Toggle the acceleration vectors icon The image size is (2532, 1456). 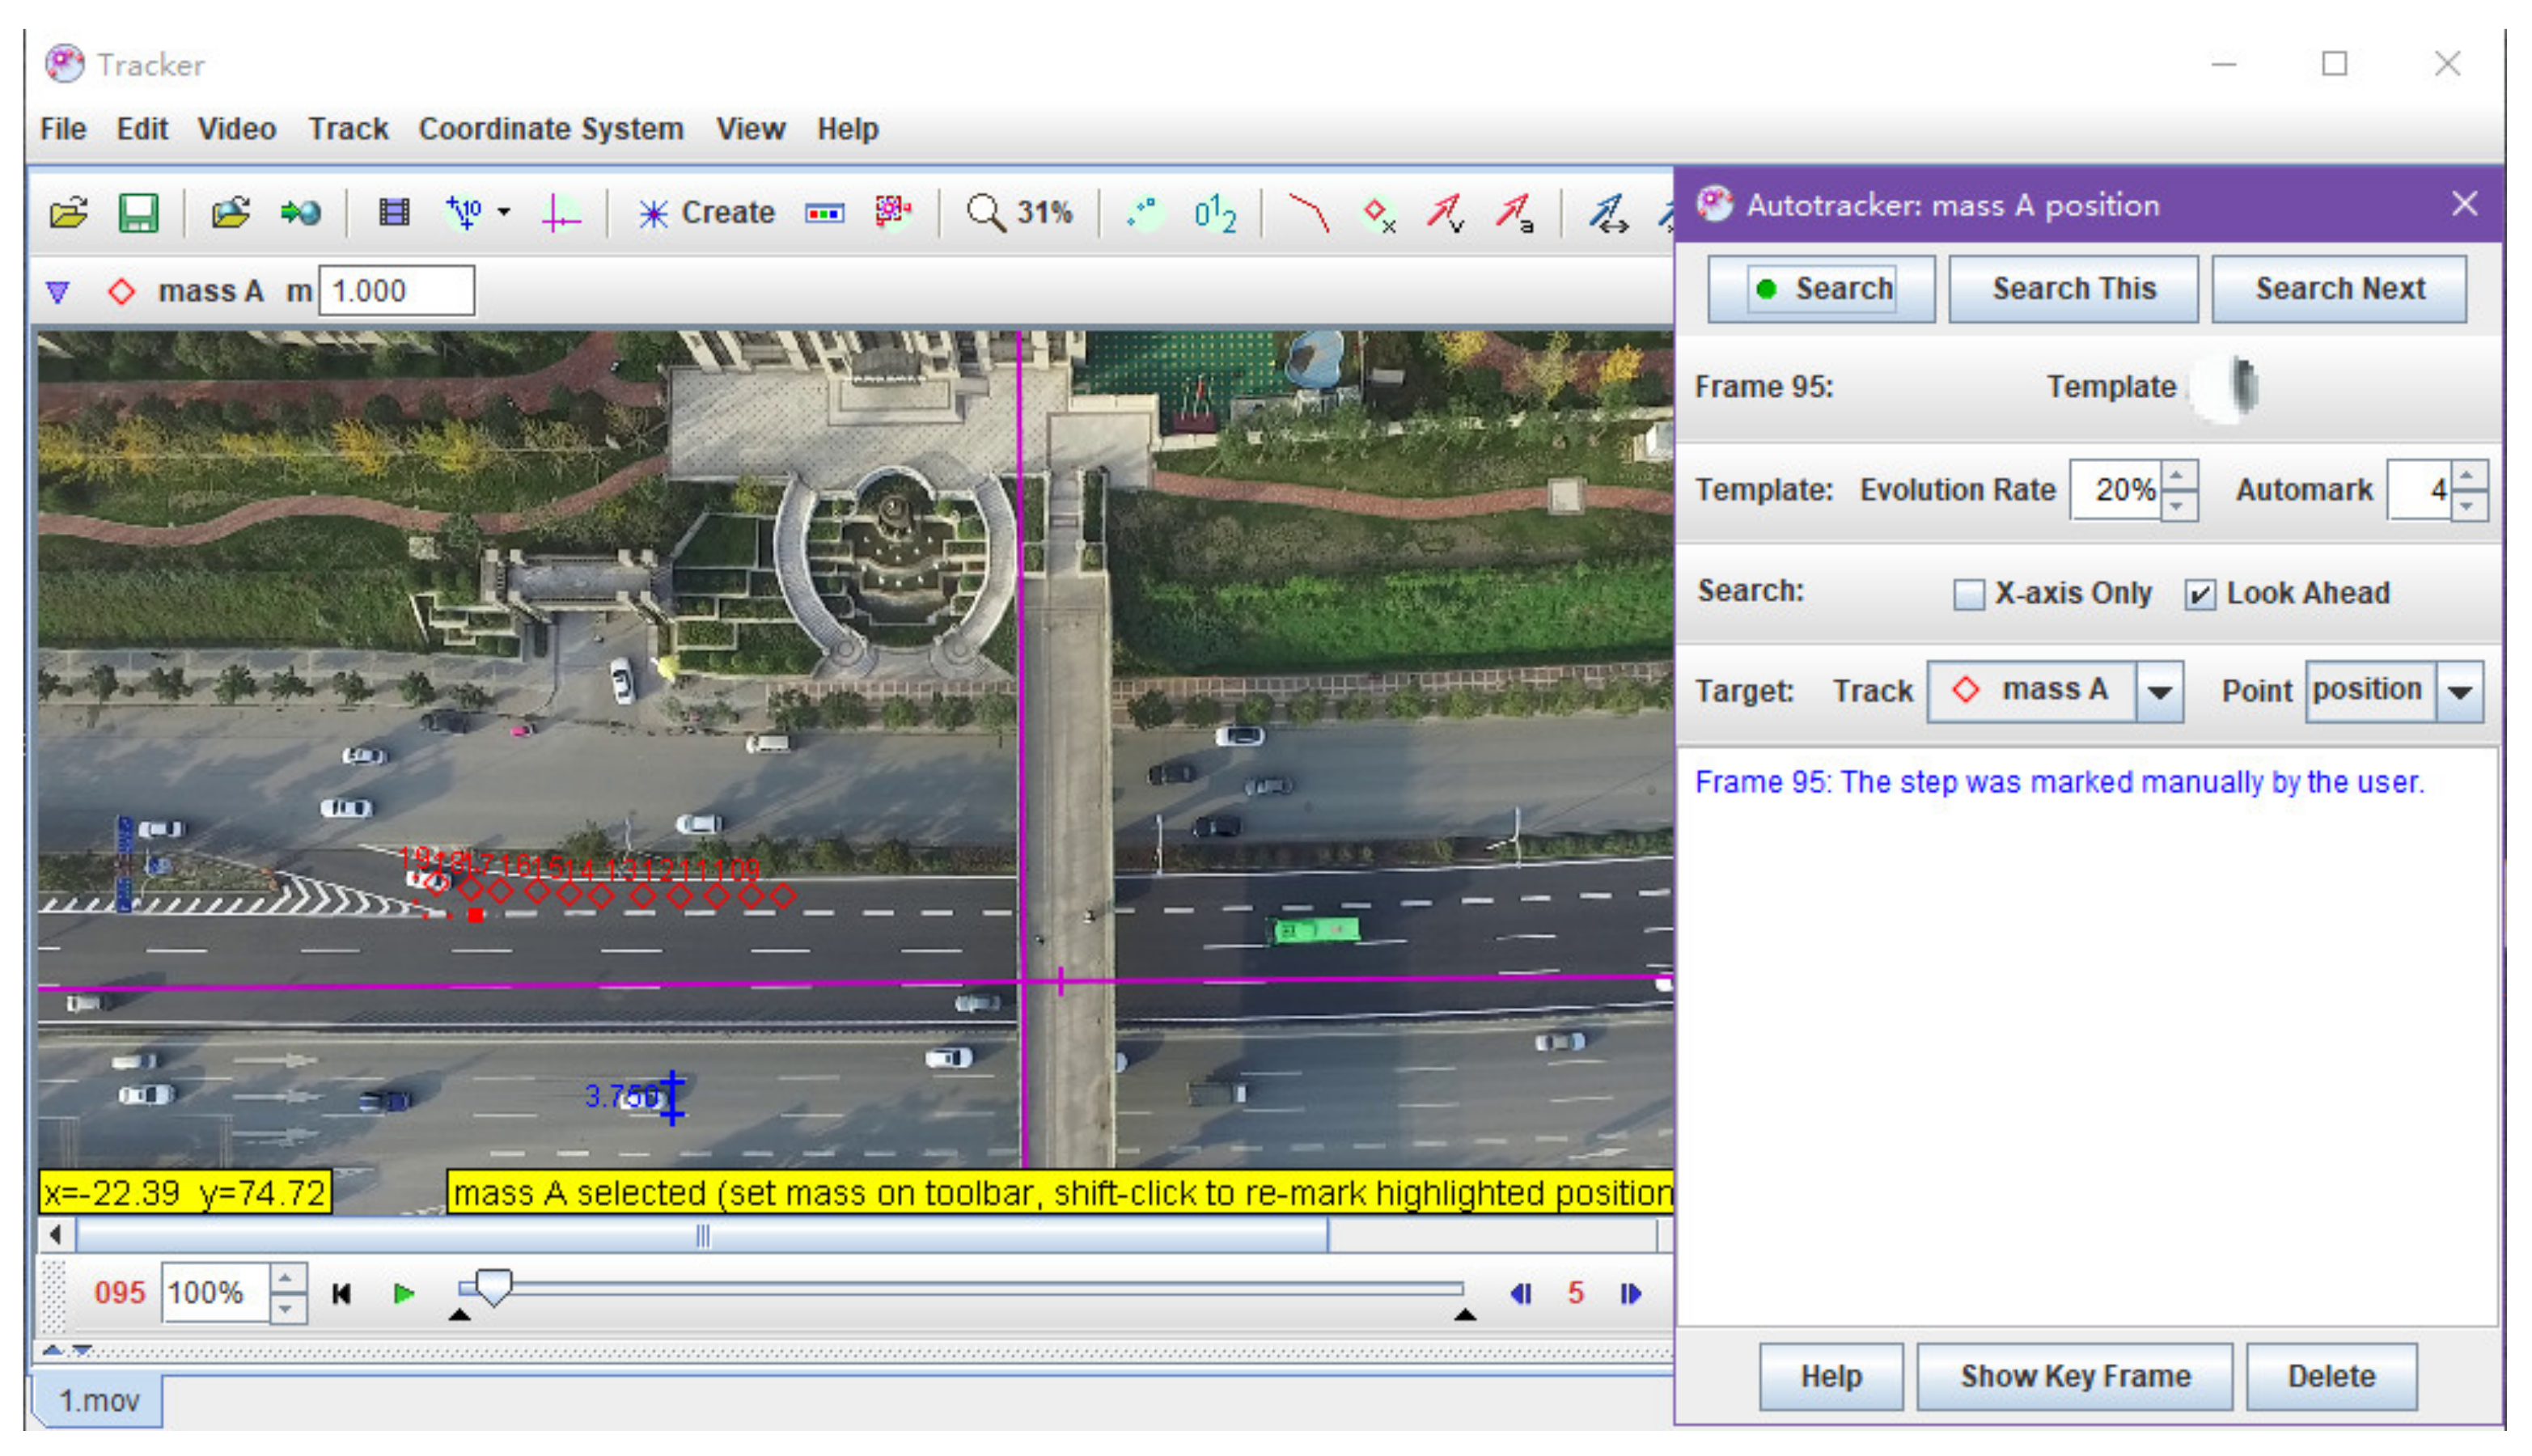(1514, 213)
